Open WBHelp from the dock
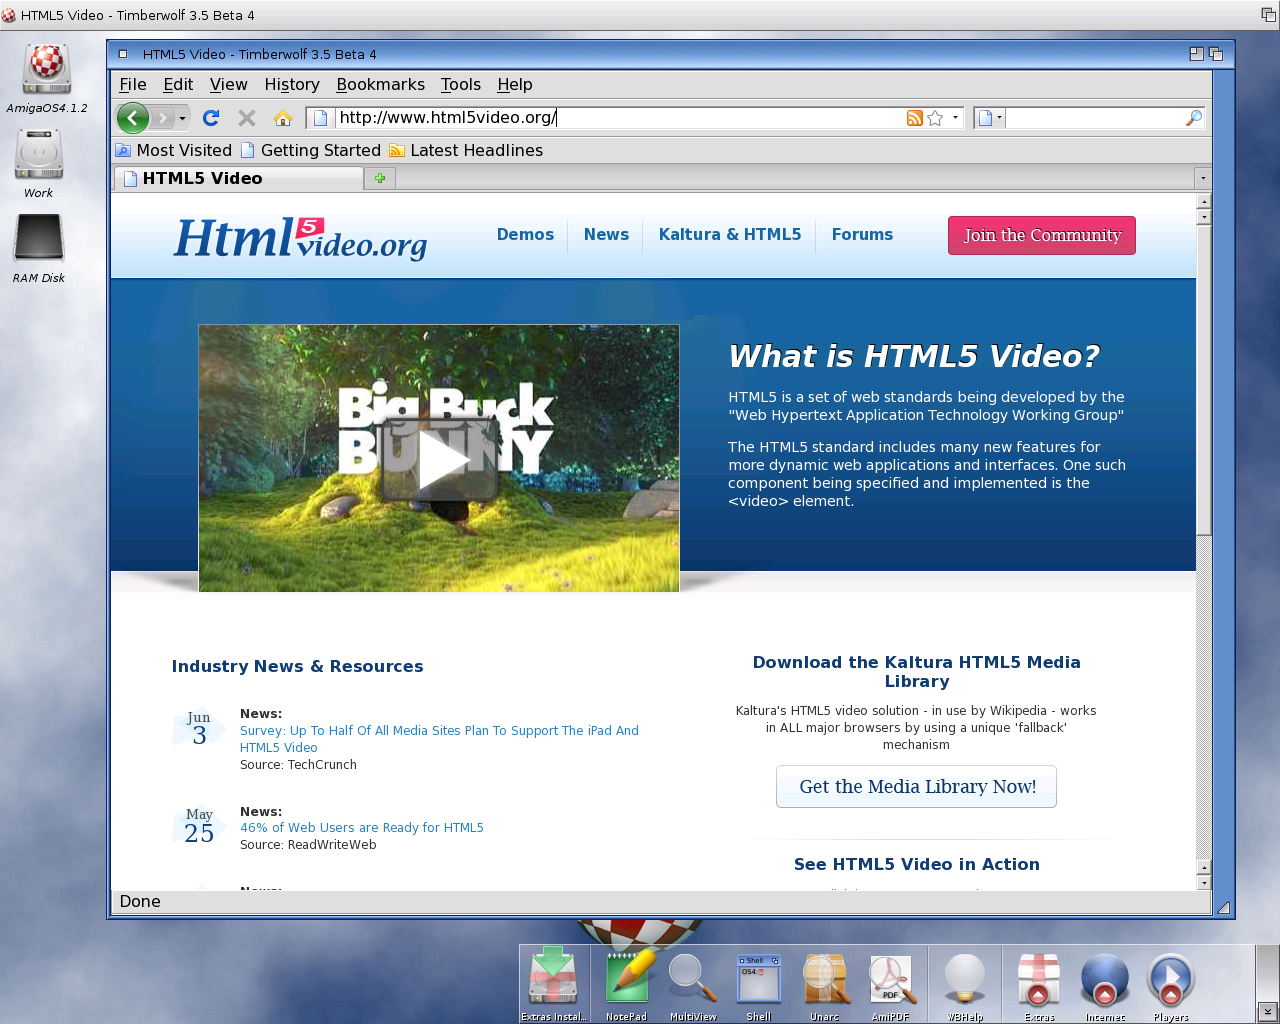 coord(965,985)
